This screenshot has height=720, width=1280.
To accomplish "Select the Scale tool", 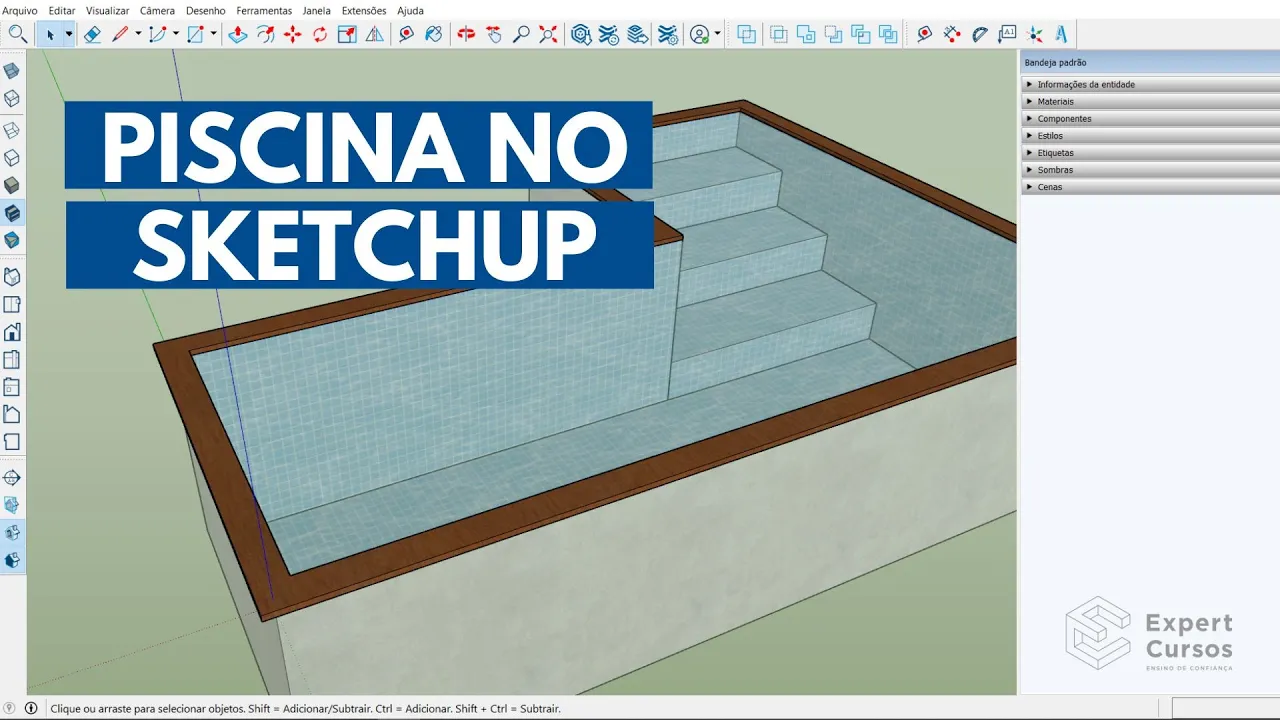I will (347, 34).
